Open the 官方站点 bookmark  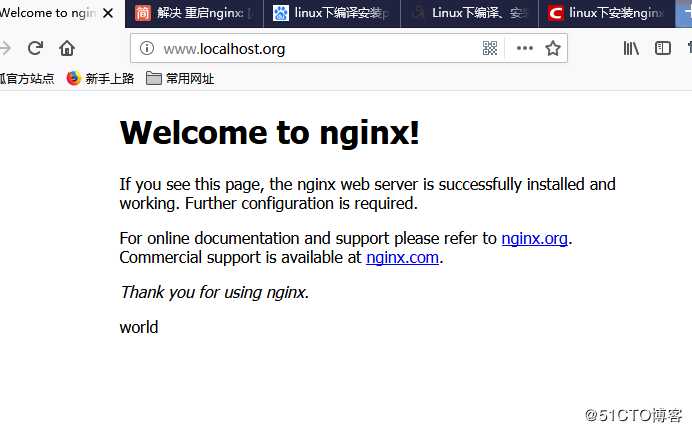tap(27, 79)
